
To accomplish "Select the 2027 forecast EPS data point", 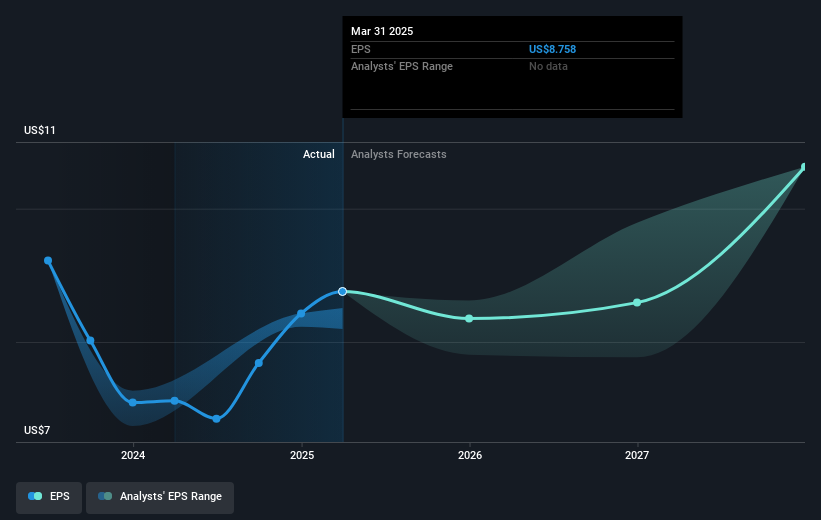I will point(637,303).
